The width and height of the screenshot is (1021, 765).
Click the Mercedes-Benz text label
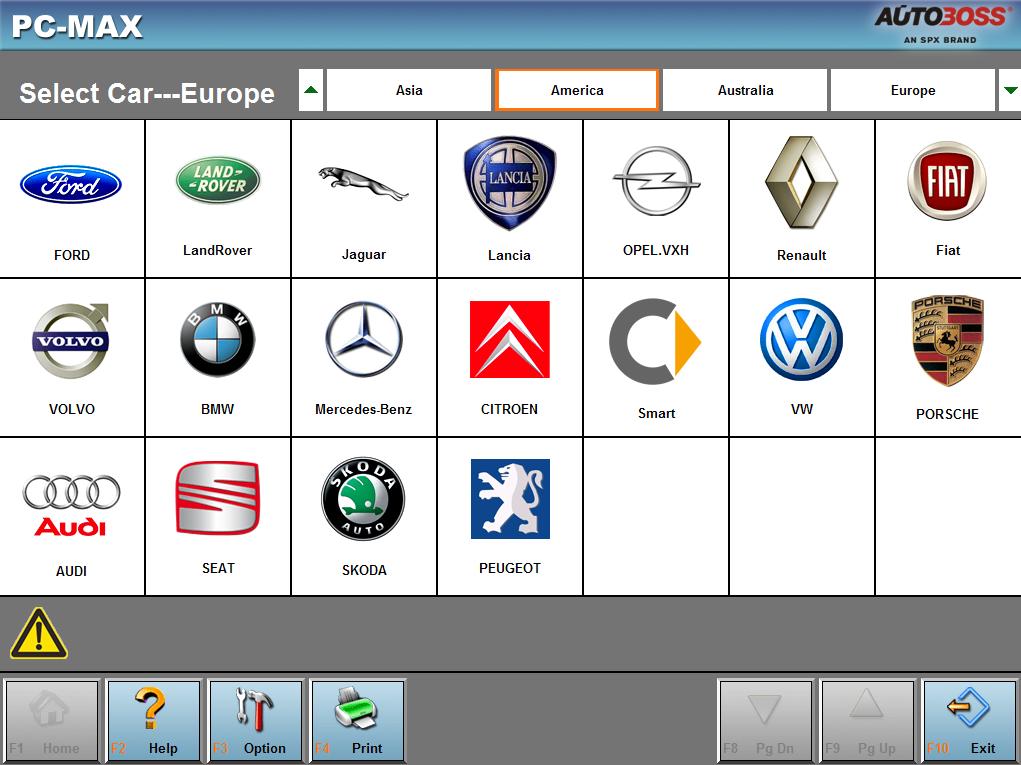[x=363, y=410]
